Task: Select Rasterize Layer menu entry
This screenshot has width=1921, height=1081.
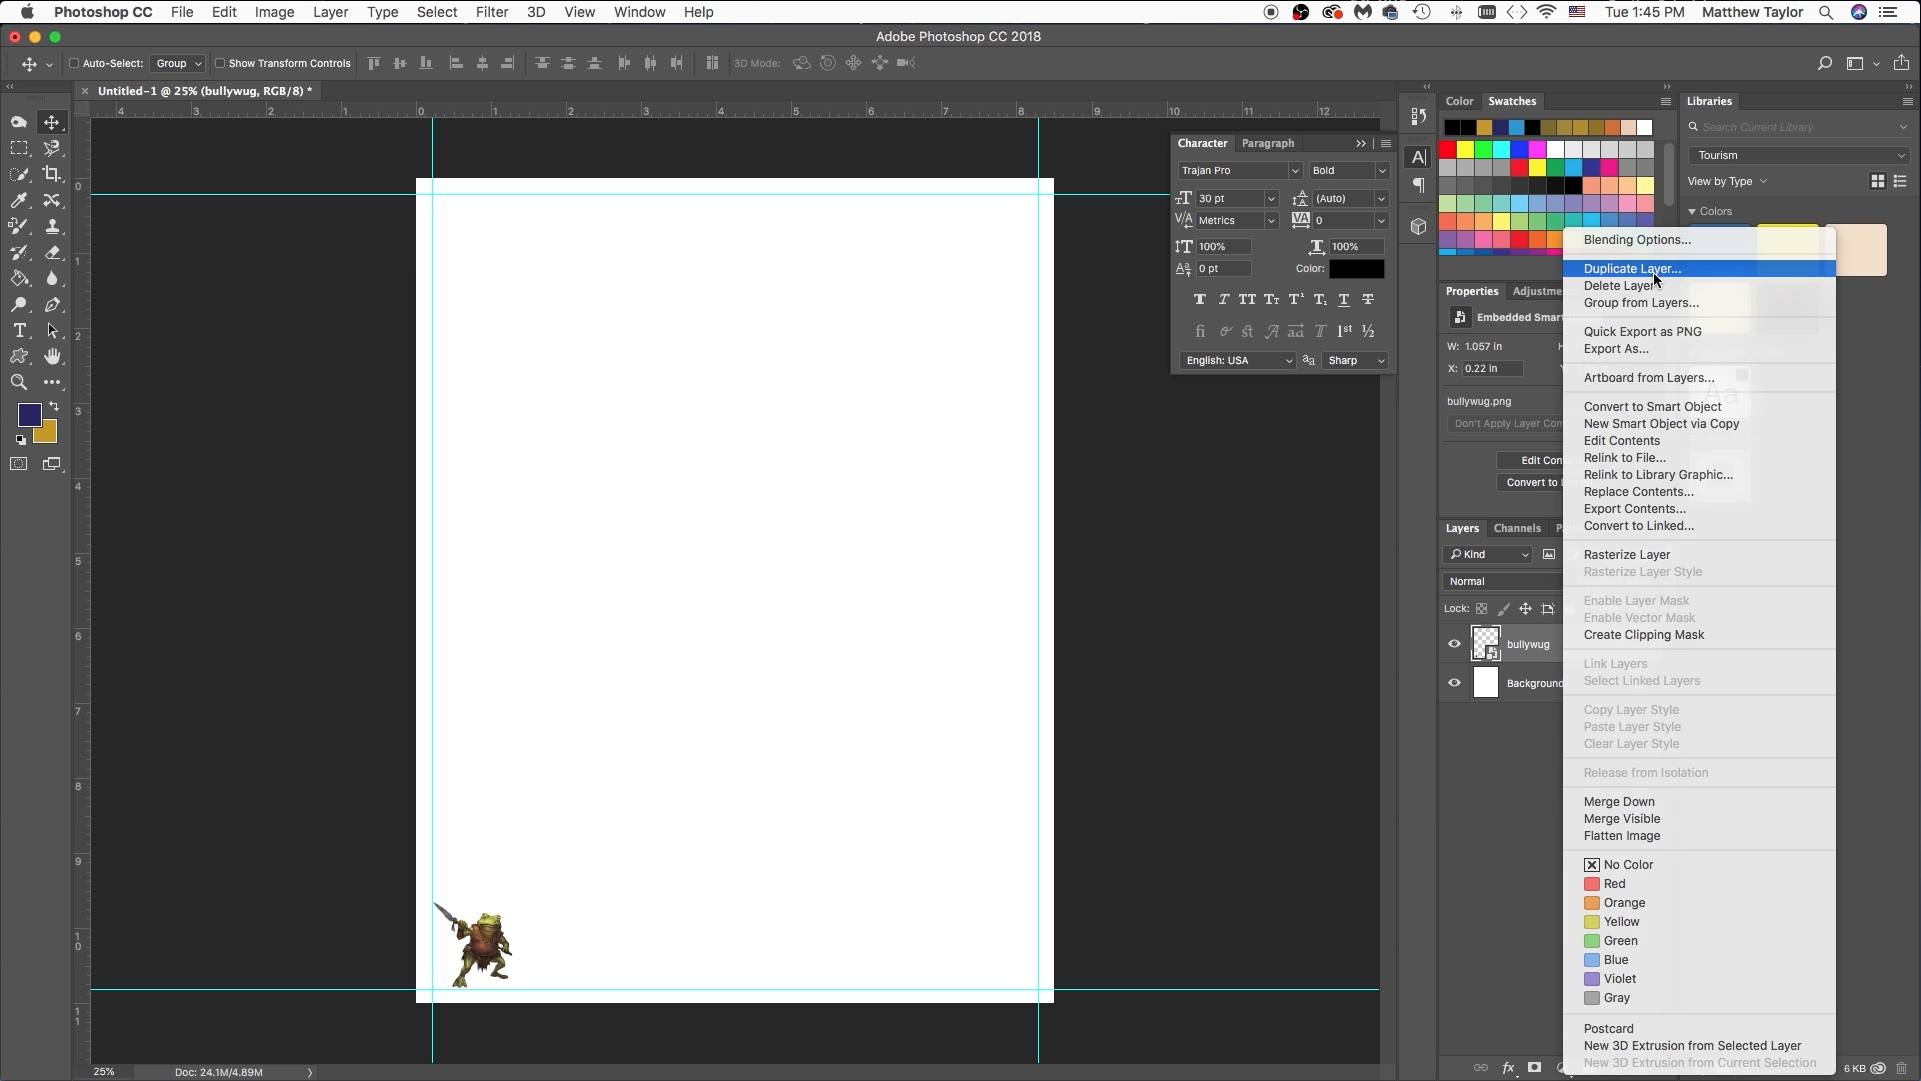Action: tap(1627, 555)
